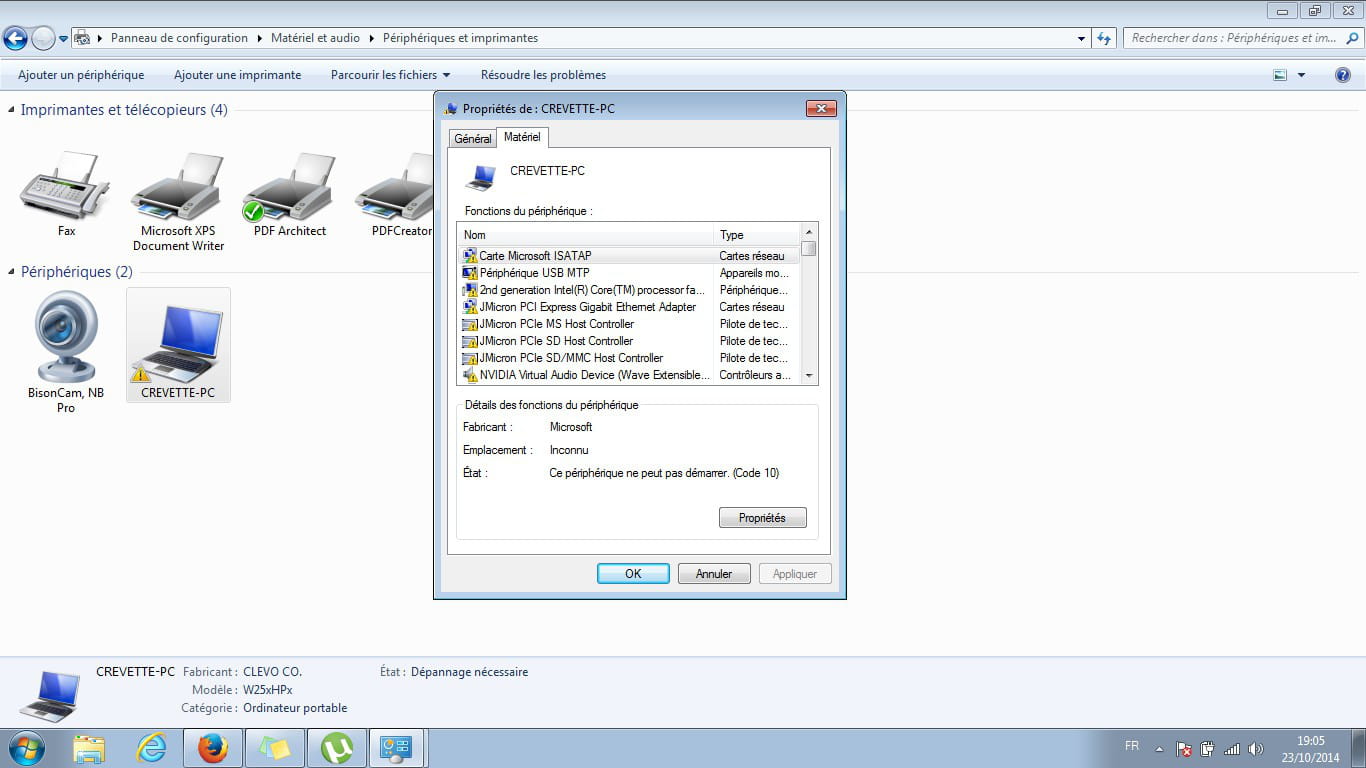Image resolution: width=1366 pixels, height=768 pixels.
Task: Click the device list scroll down arrow
Action: click(809, 376)
